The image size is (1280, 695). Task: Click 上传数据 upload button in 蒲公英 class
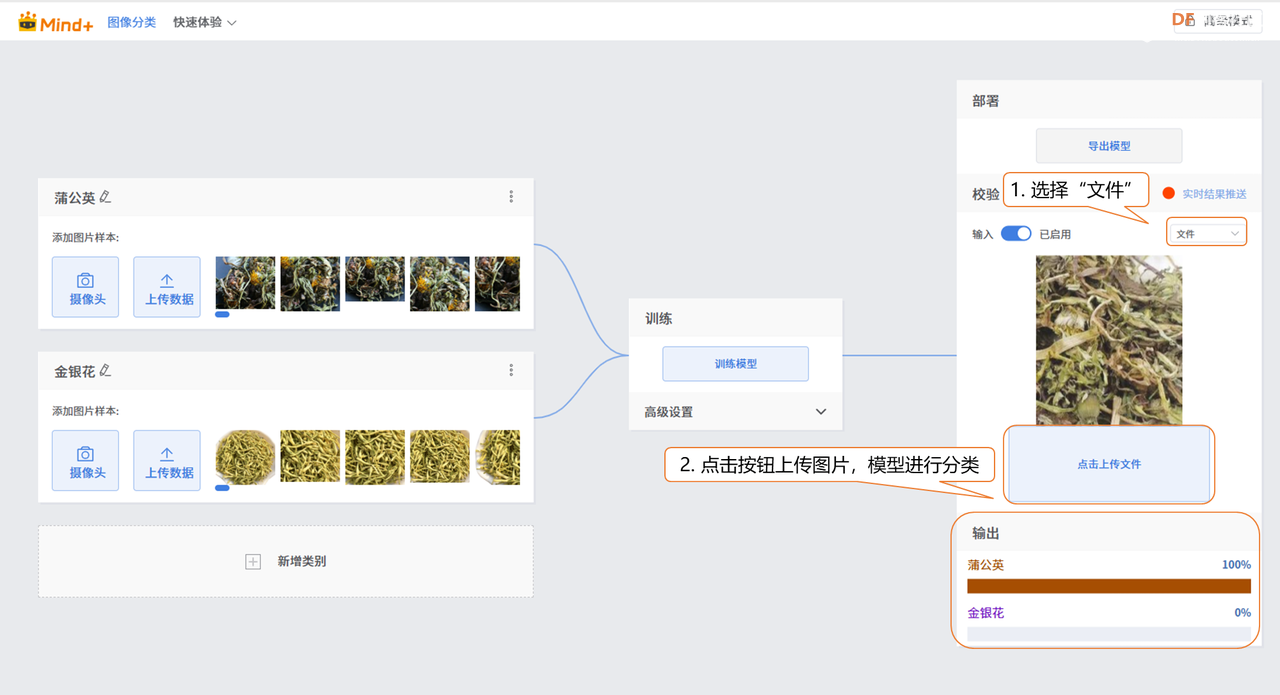[x=167, y=287]
